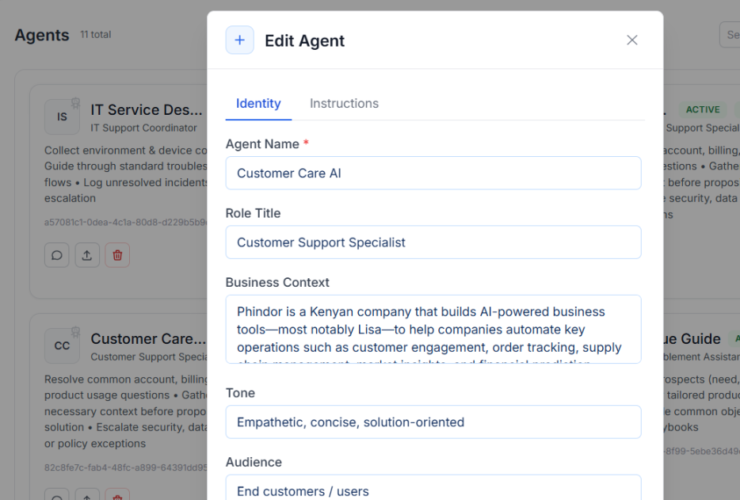Click the IS avatar icon
The height and width of the screenshot is (500, 740).
click(x=62, y=117)
